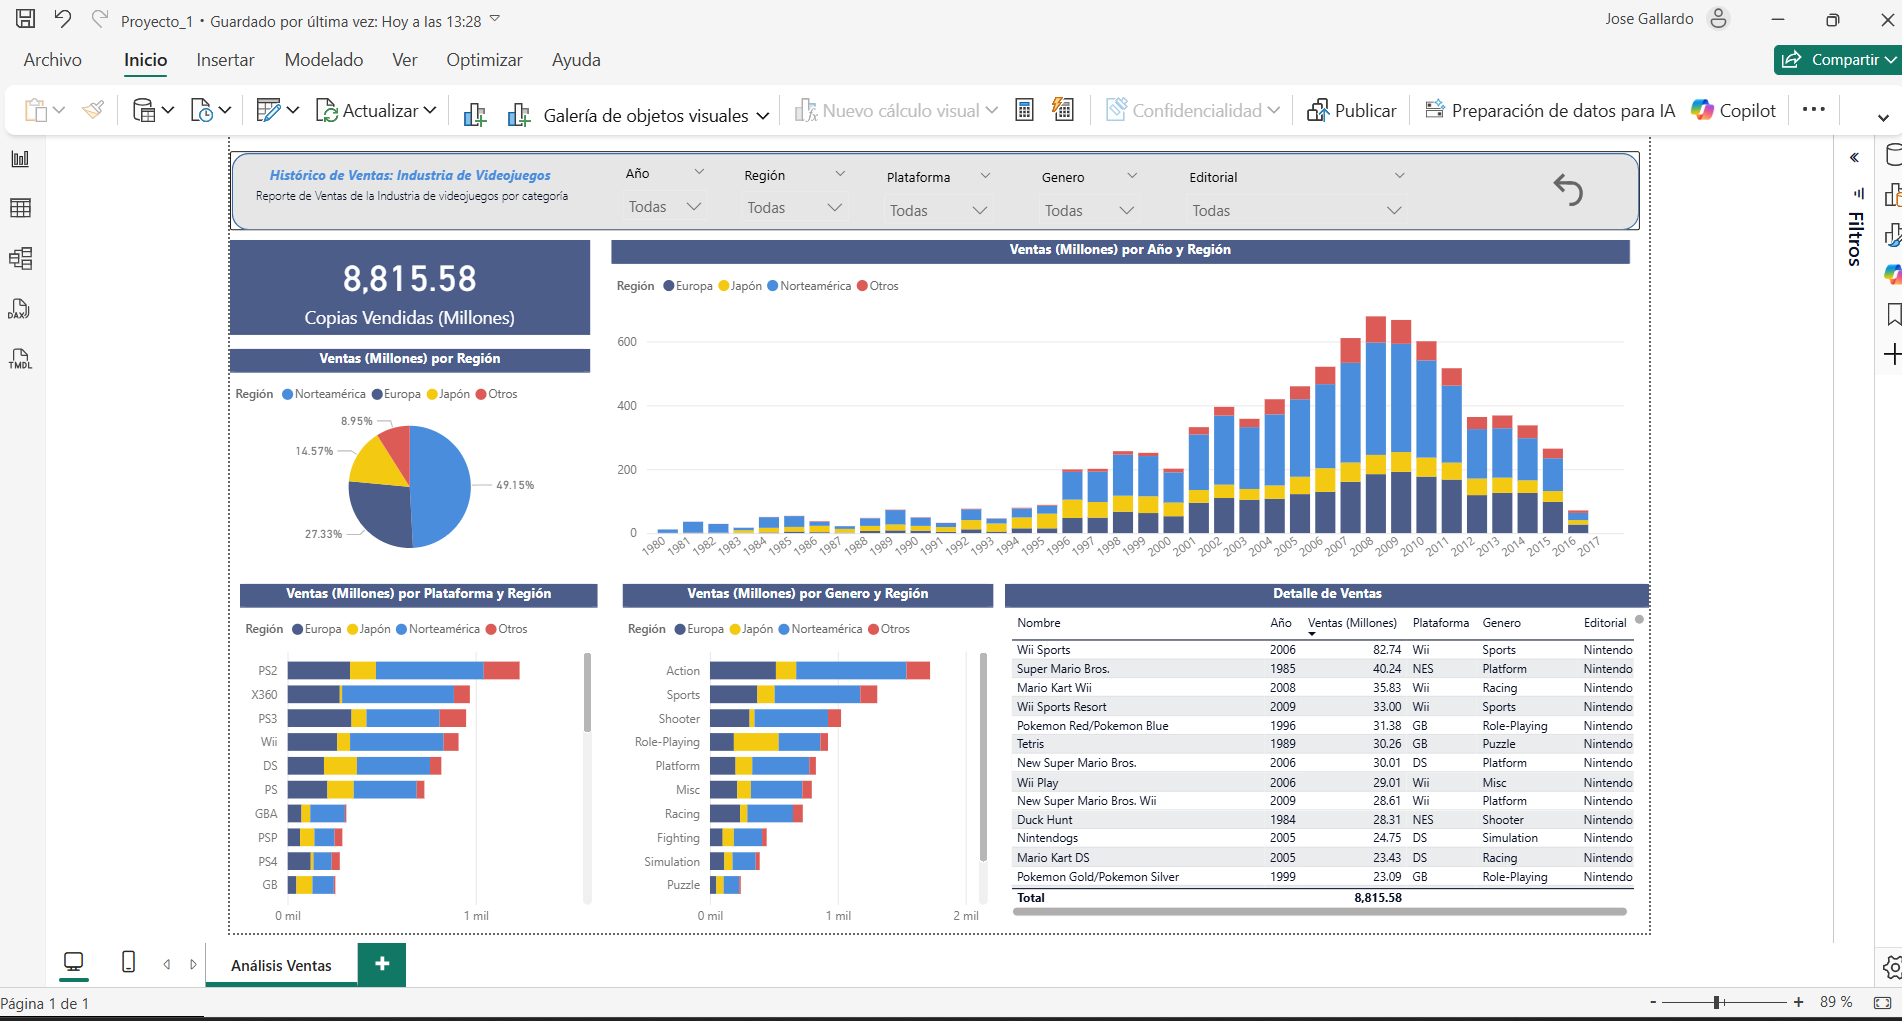Image resolution: width=1902 pixels, height=1021 pixels.
Task: Click the Compartir button
Action: point(1836,60)
